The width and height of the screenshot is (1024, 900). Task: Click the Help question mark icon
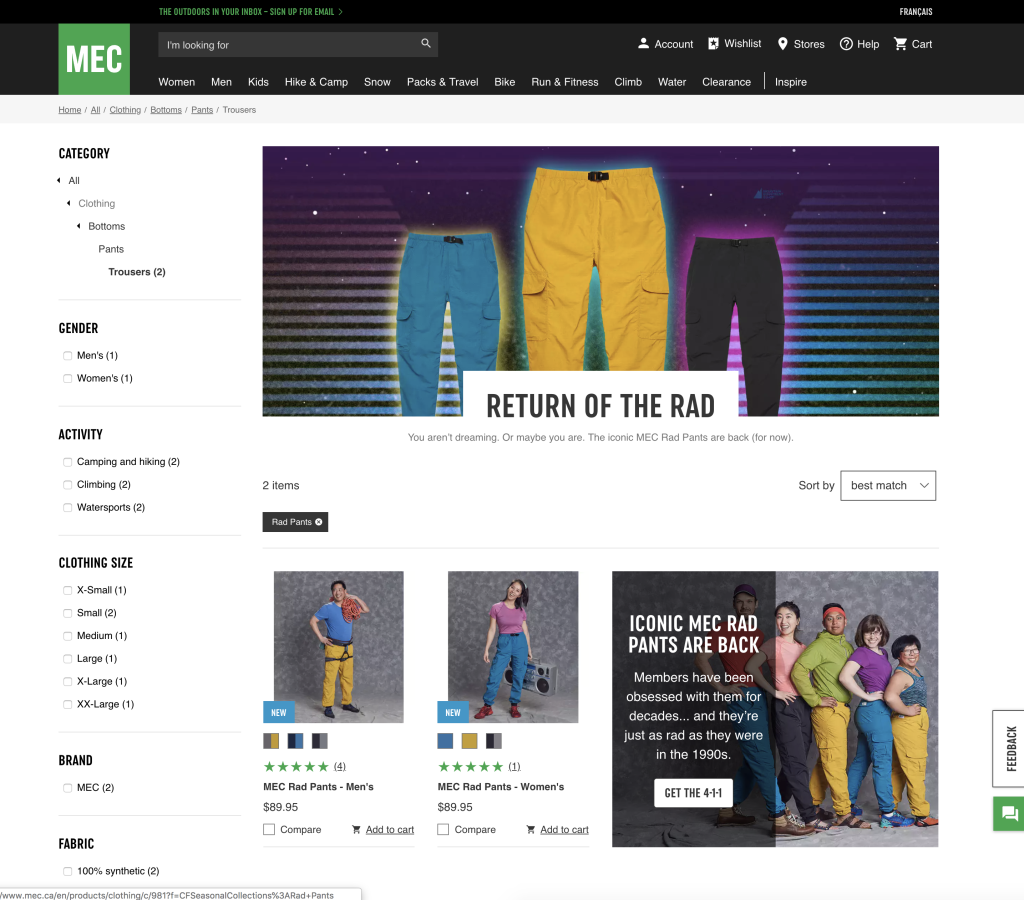pos(846,44)
